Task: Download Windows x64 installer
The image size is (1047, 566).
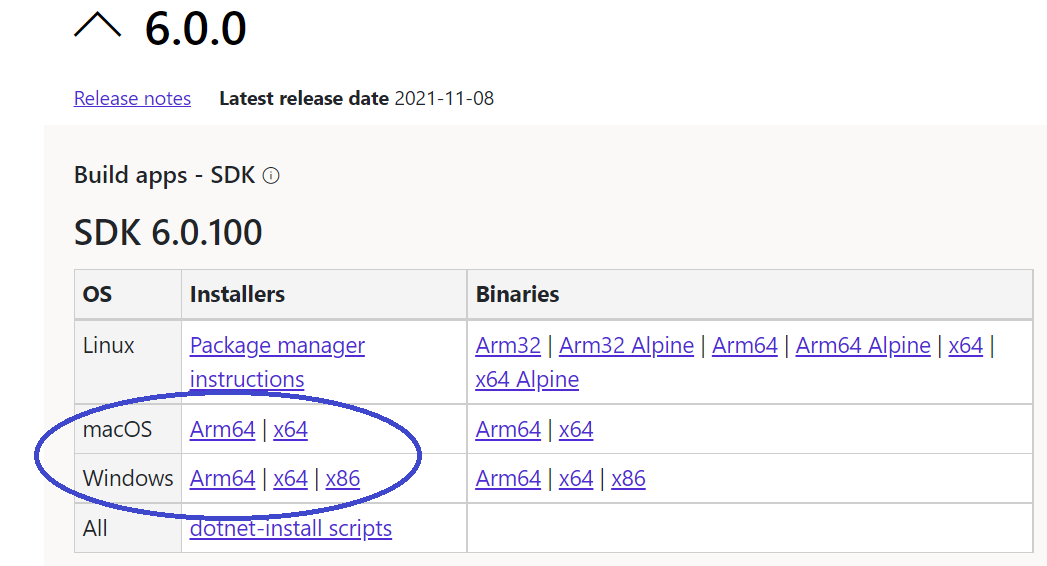Action: [x=290, y=479]
